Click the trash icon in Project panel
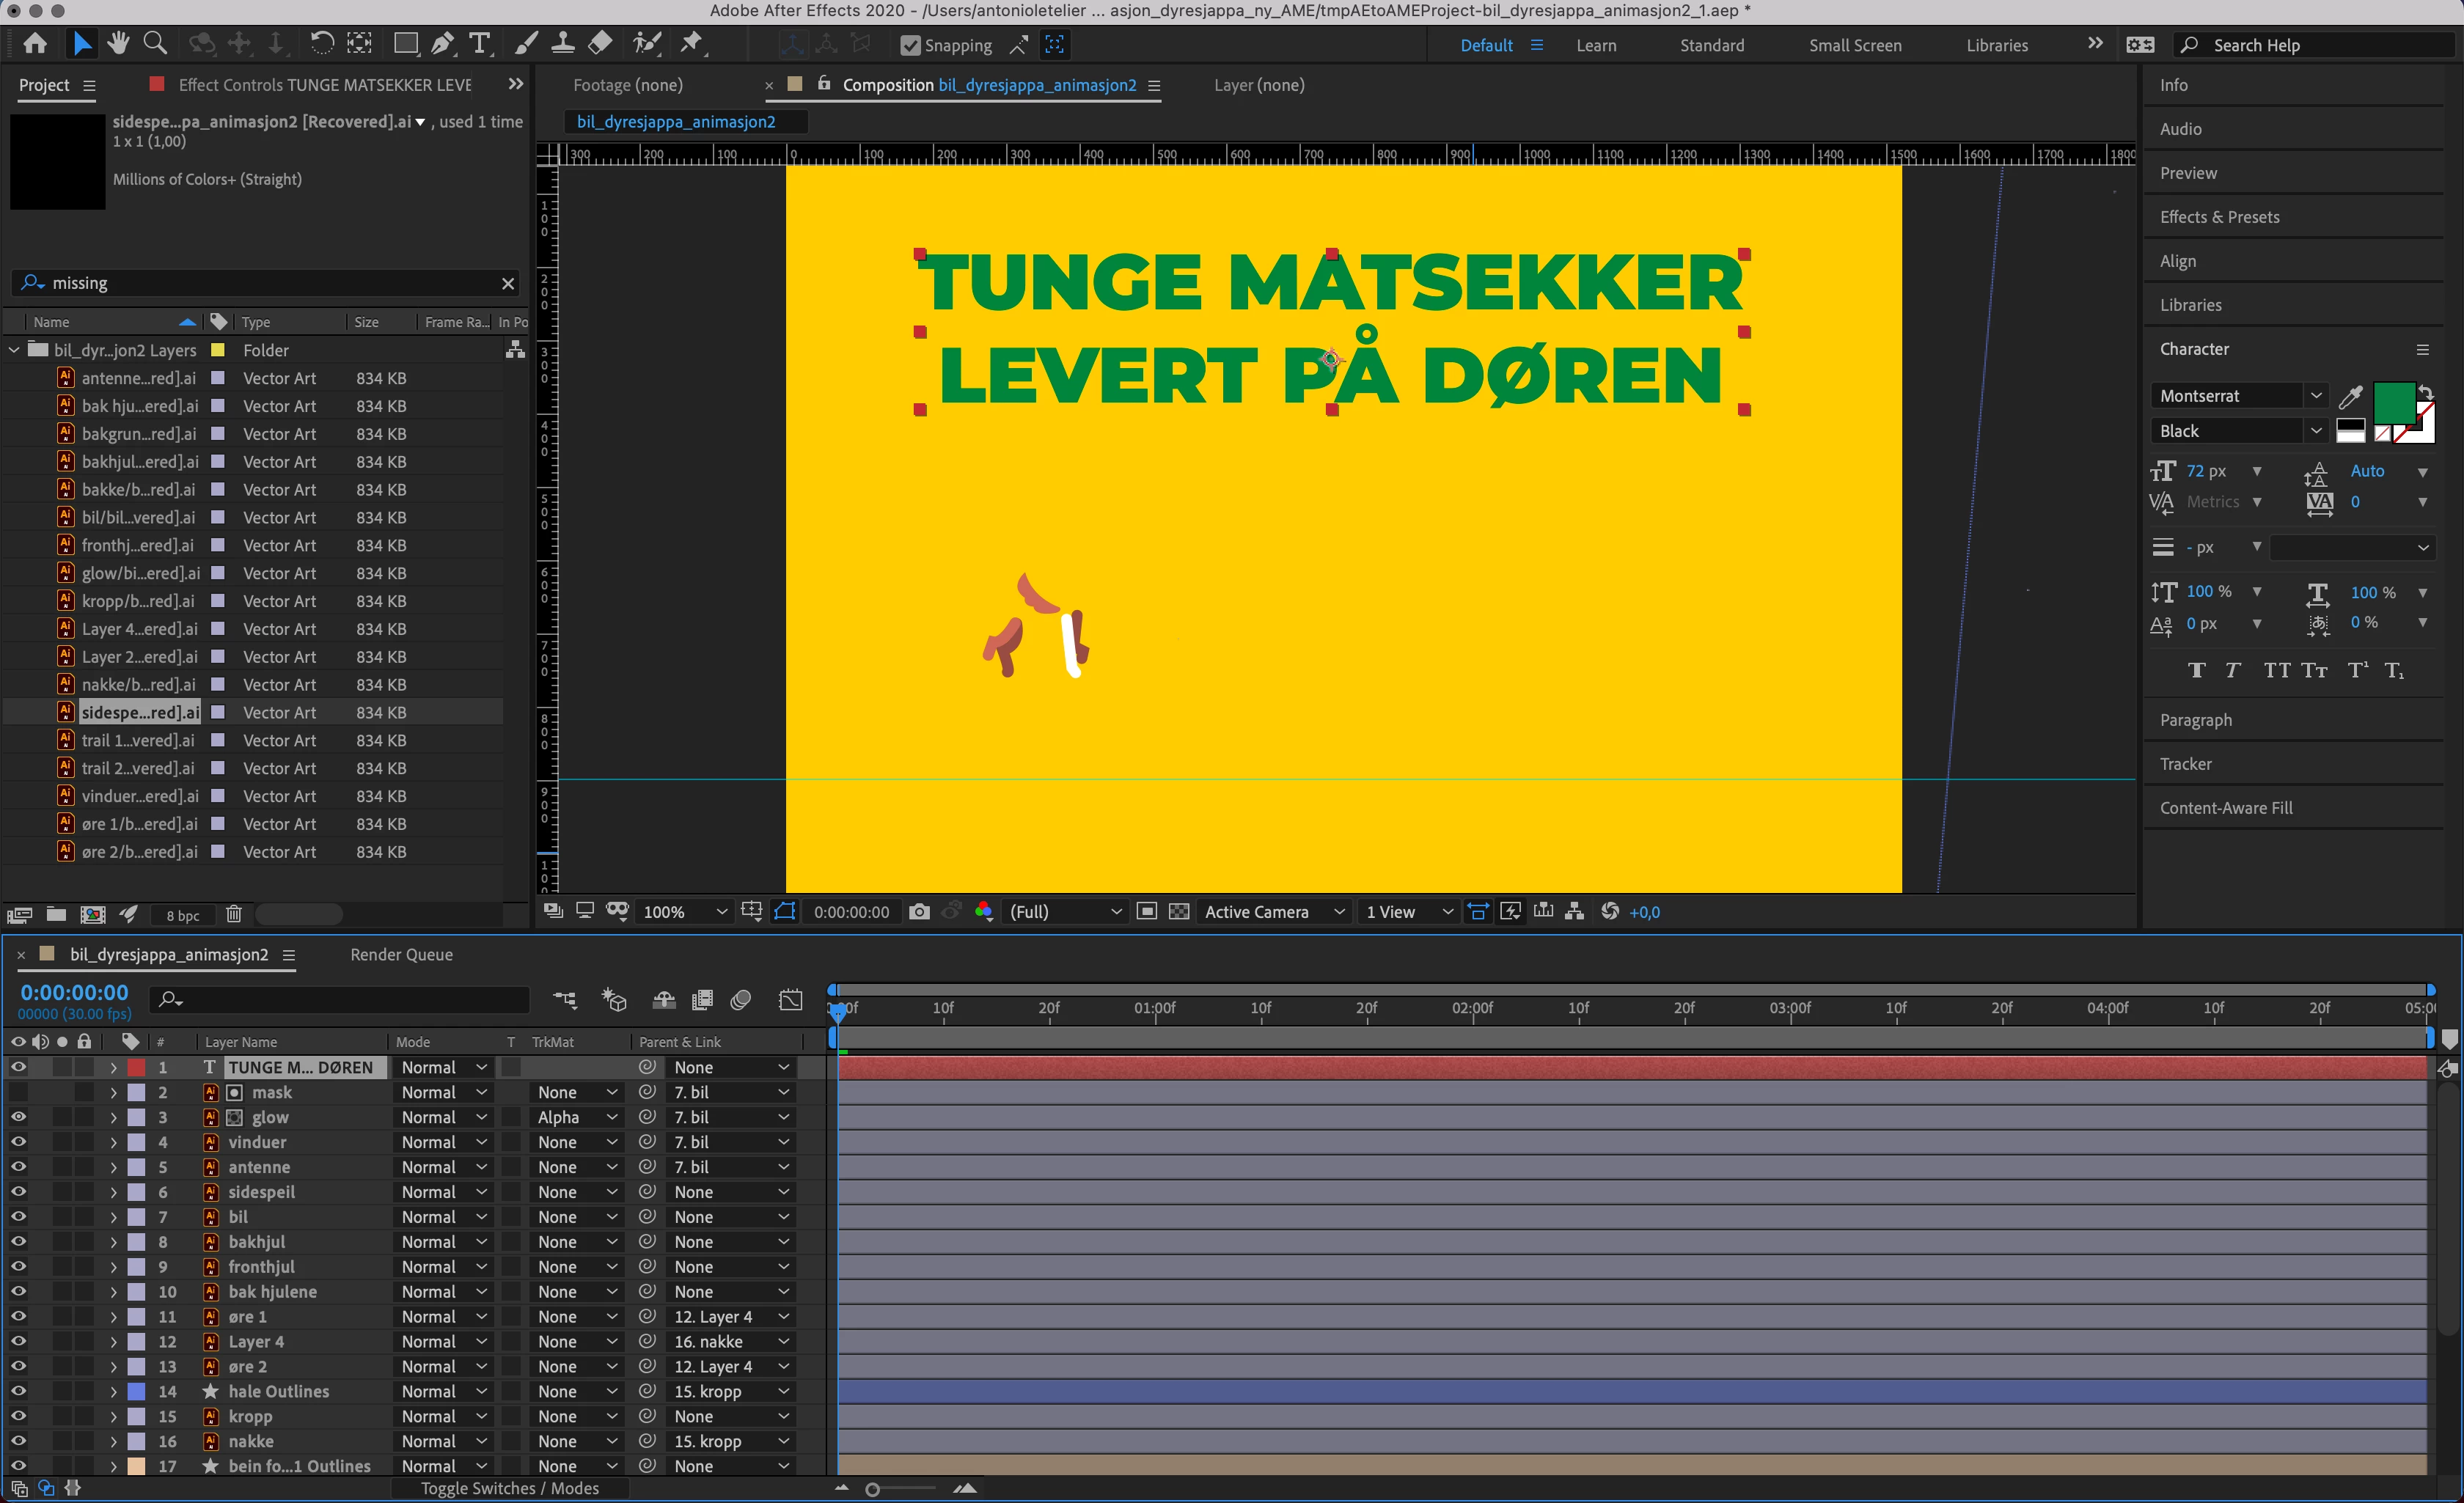The width and height of the screenshot is (2464, 1503). pyautogui.click(x=234, y=914)
